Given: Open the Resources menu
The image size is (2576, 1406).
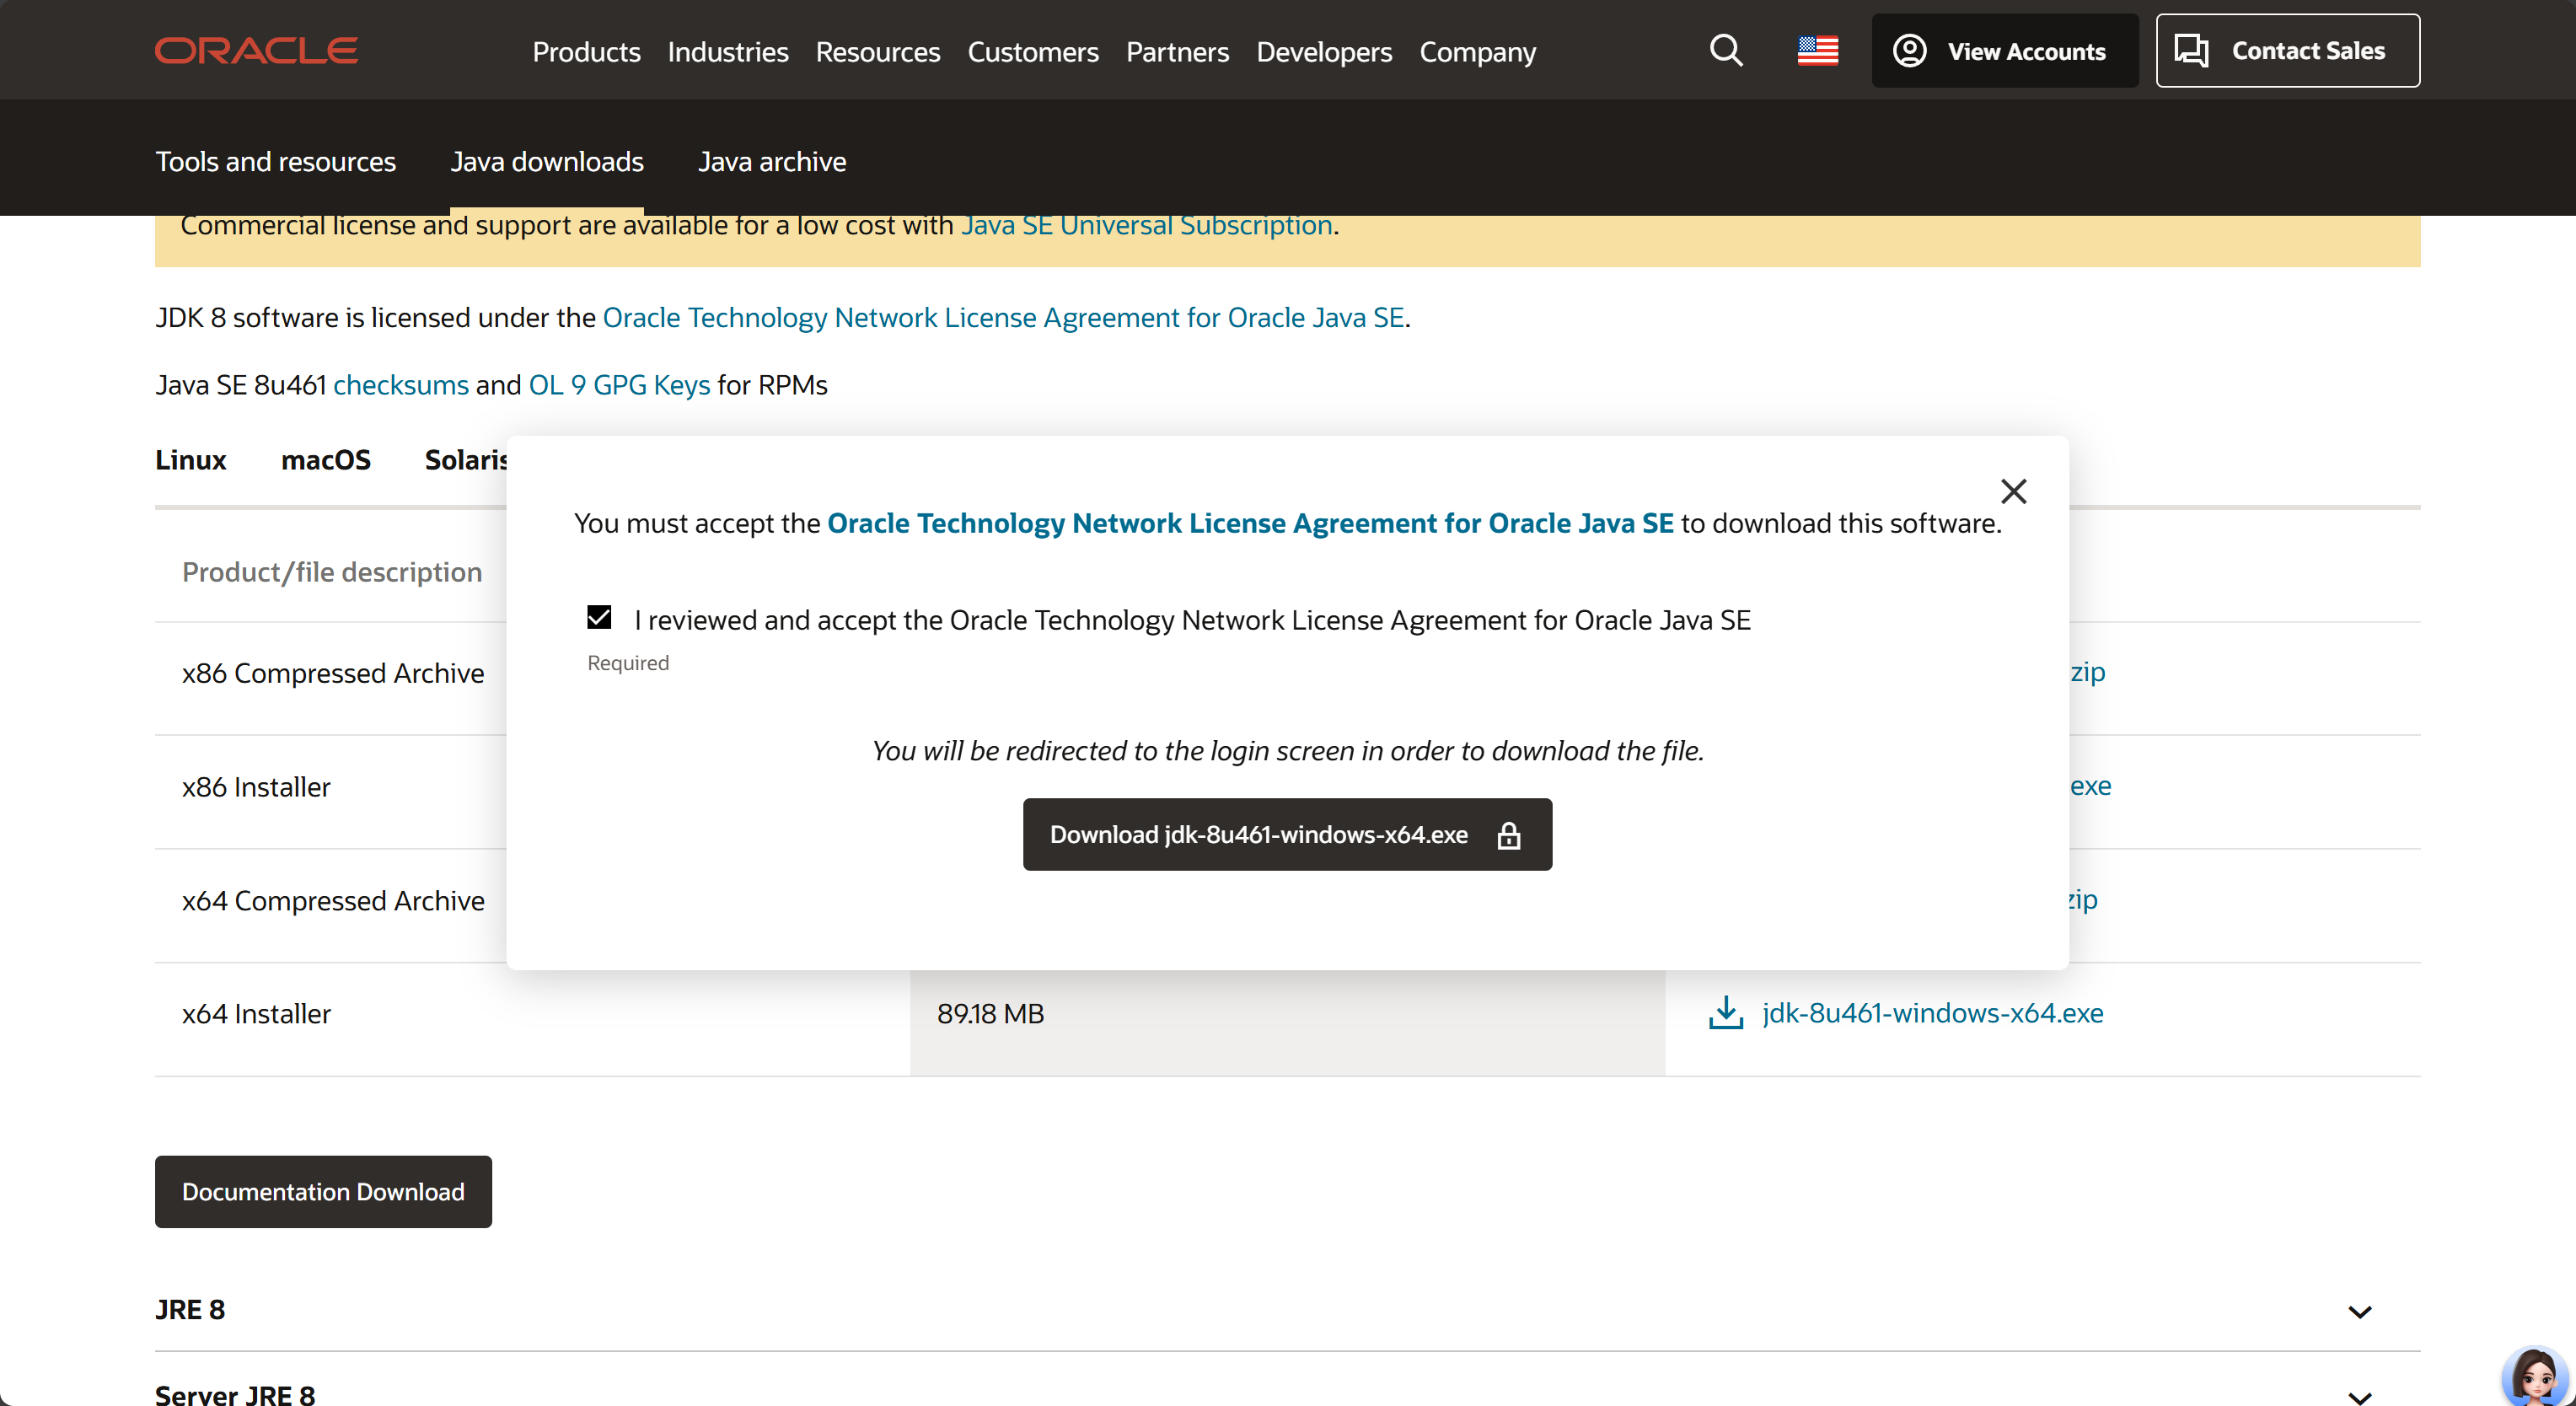Looking at the screenshot, I should [877, 51].
